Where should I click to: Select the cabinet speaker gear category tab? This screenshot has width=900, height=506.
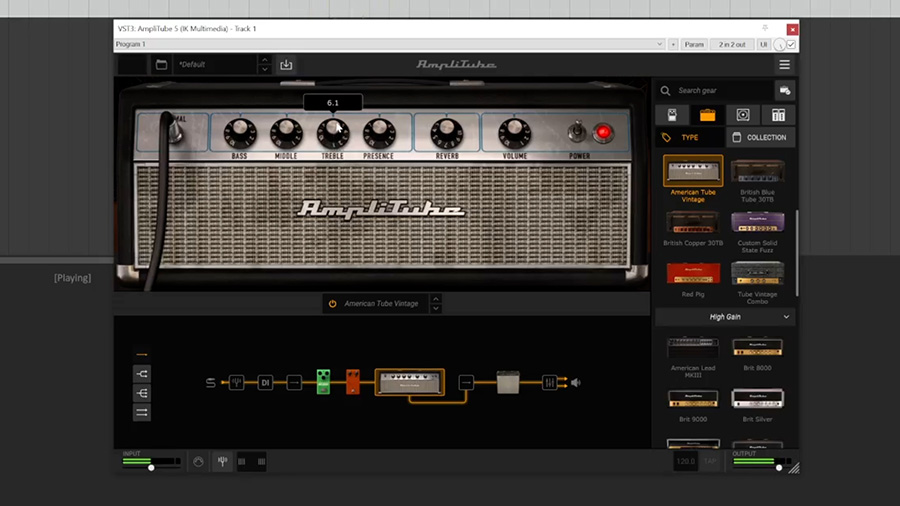(x=743, y=115)
